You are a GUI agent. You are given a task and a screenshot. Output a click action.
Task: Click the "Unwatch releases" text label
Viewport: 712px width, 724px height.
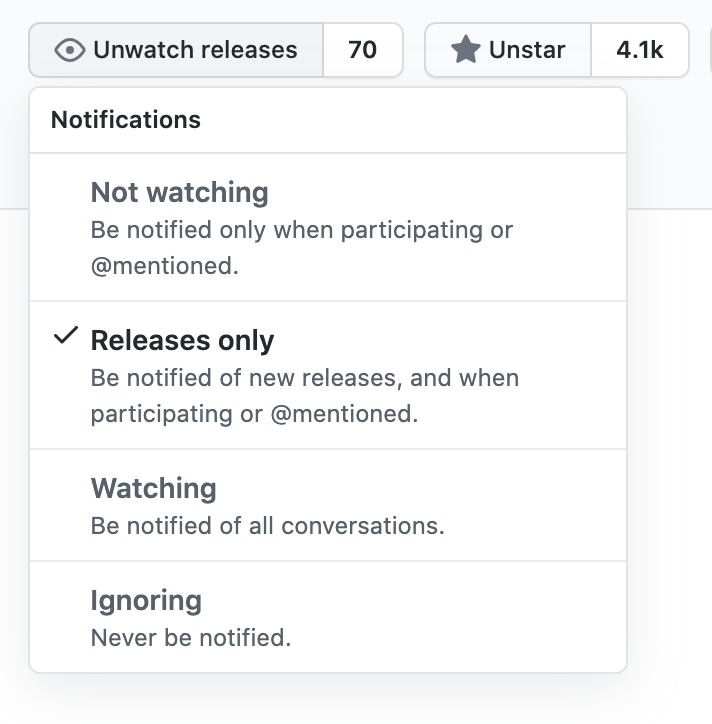(x=195, y=50)
